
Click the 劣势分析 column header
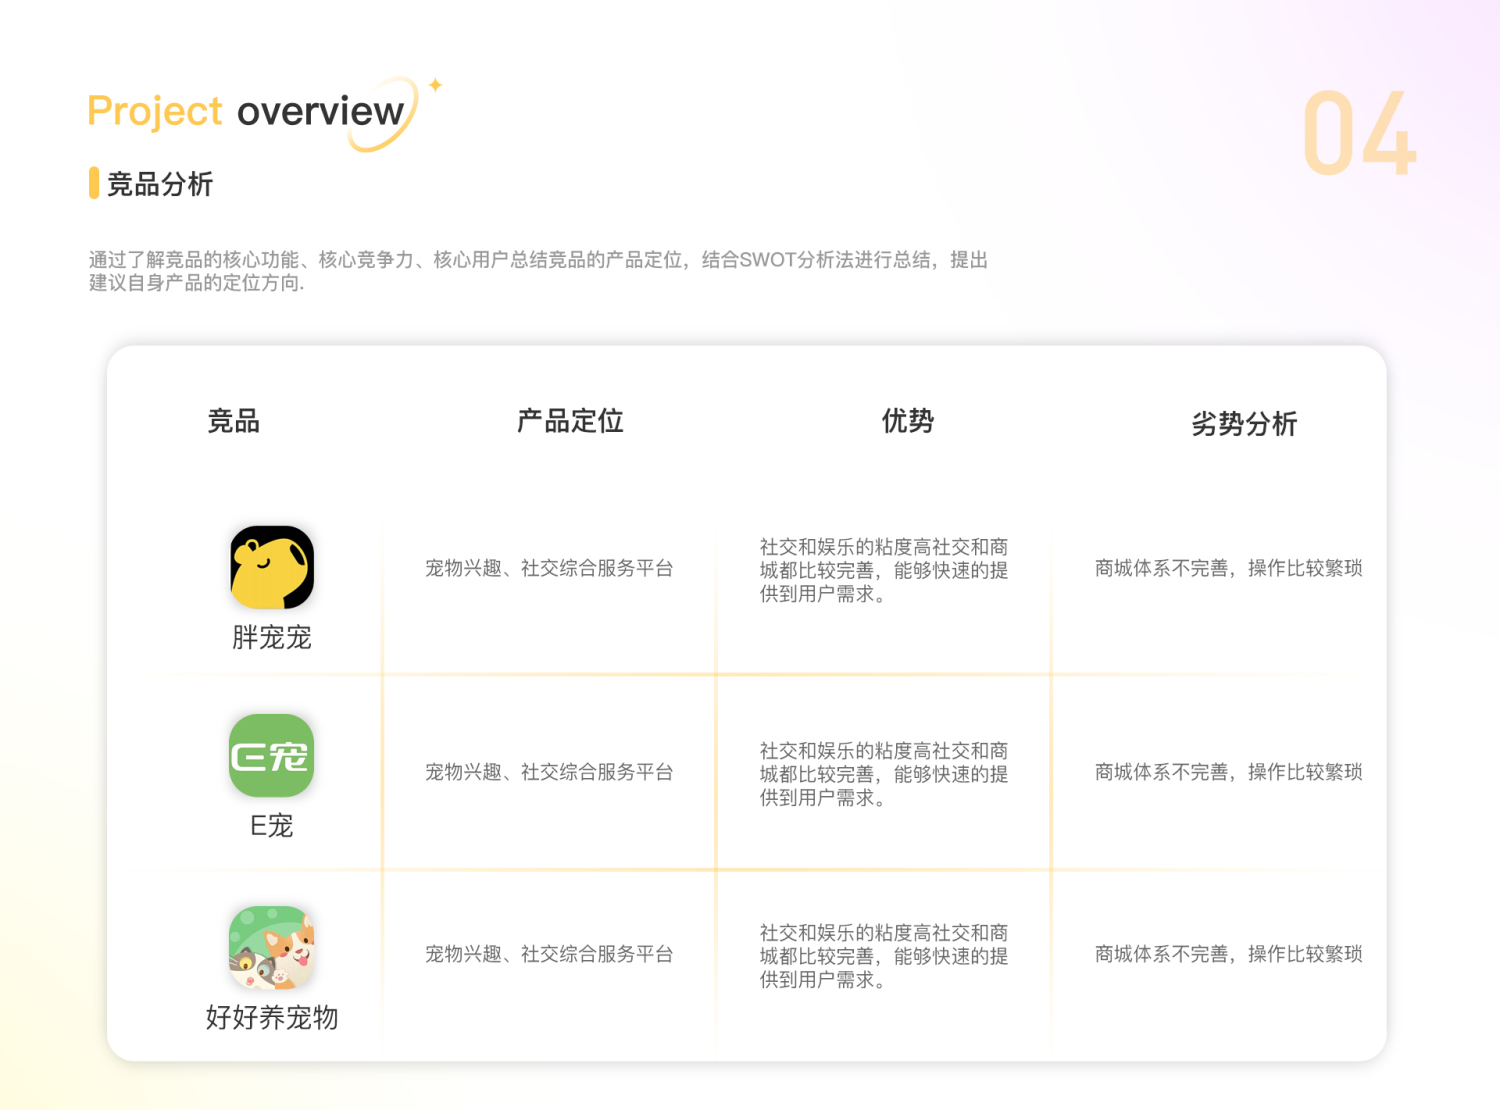click(x=1244, y=424)
